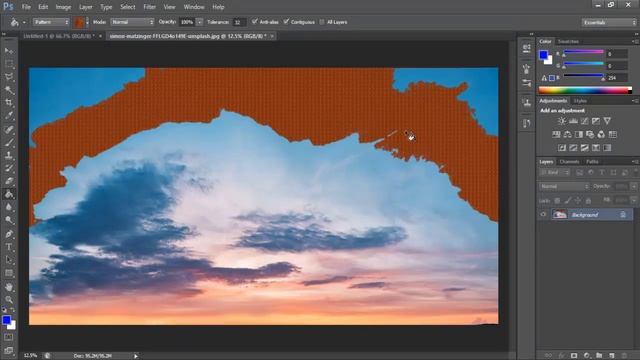Click the color spectrum ramp in Color panel
Image resolution: width=640 pixels, height=360 pixels.
tap(585, 90)
